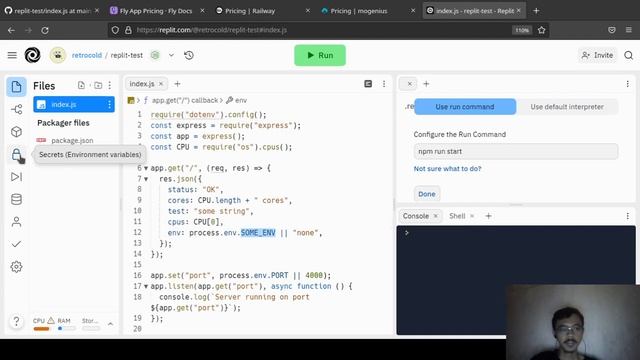Open the retrocold profile link
Screen dimensions: 640x360
coord(87,55)
